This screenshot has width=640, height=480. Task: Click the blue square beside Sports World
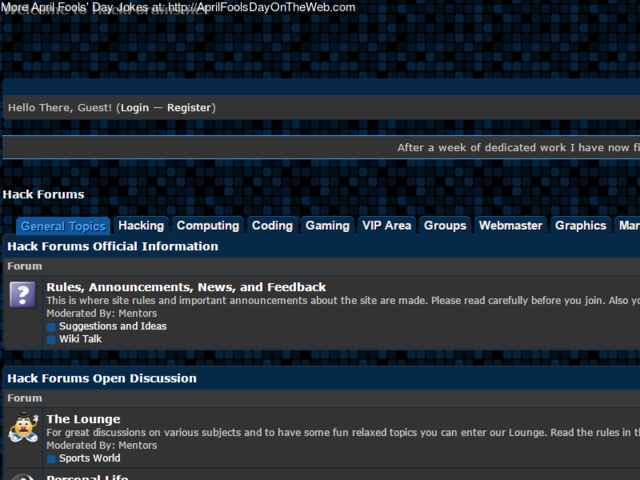click(x=51, y=459)
